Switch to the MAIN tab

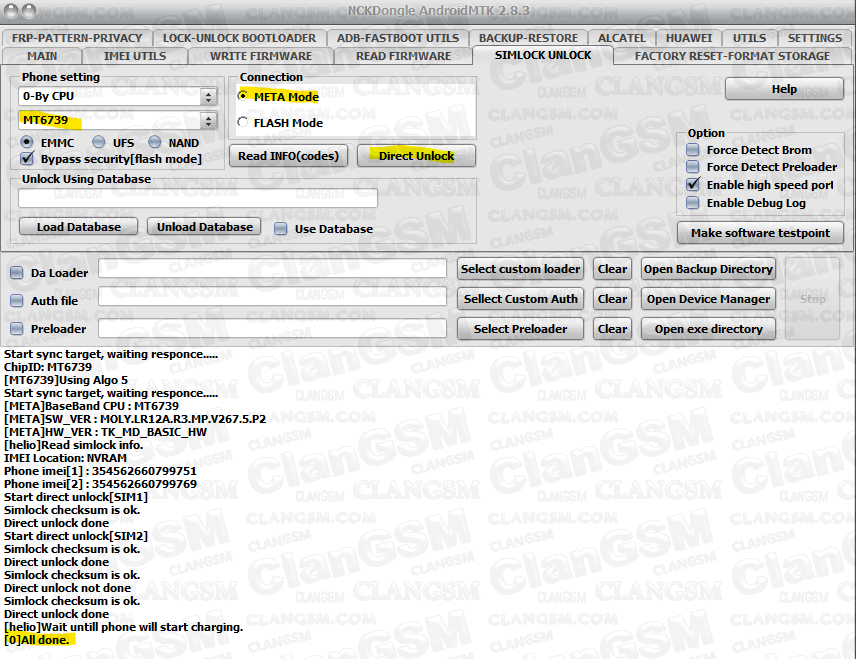[42, 56]
